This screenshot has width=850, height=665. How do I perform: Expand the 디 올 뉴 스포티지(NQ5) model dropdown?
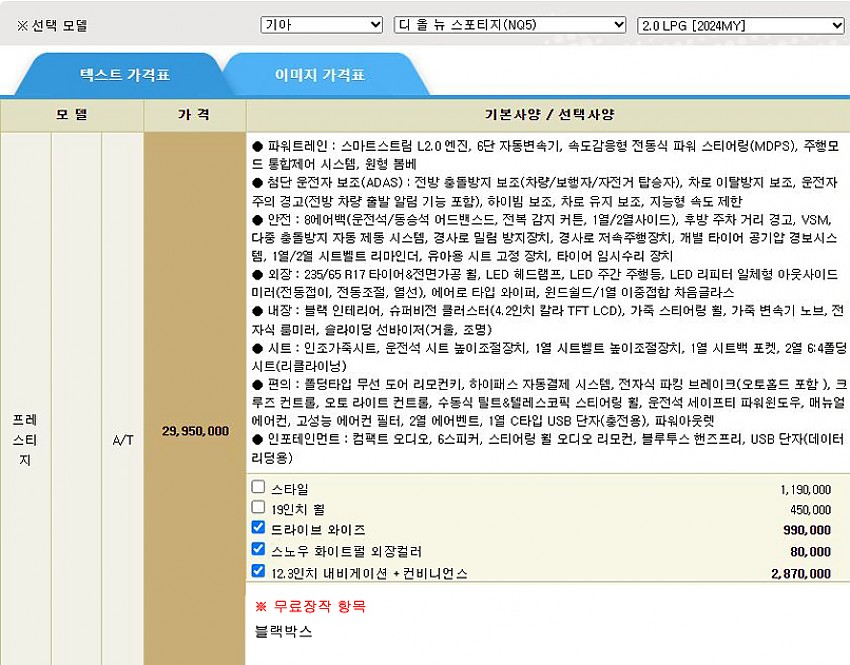click(x=510, y=25)
